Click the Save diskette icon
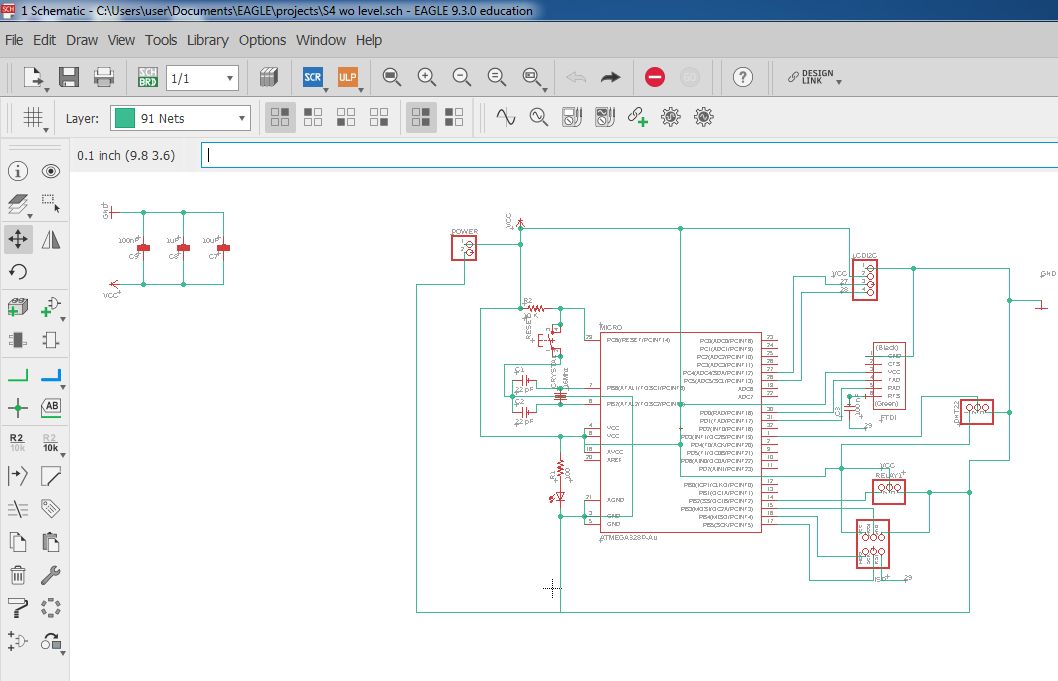This screenshot has height=681, width=1058. pos(69,77)
